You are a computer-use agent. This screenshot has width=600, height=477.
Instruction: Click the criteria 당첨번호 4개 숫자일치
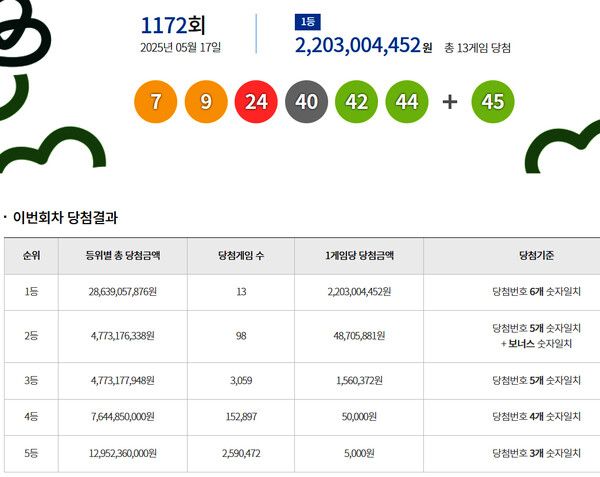pos(536,417)
